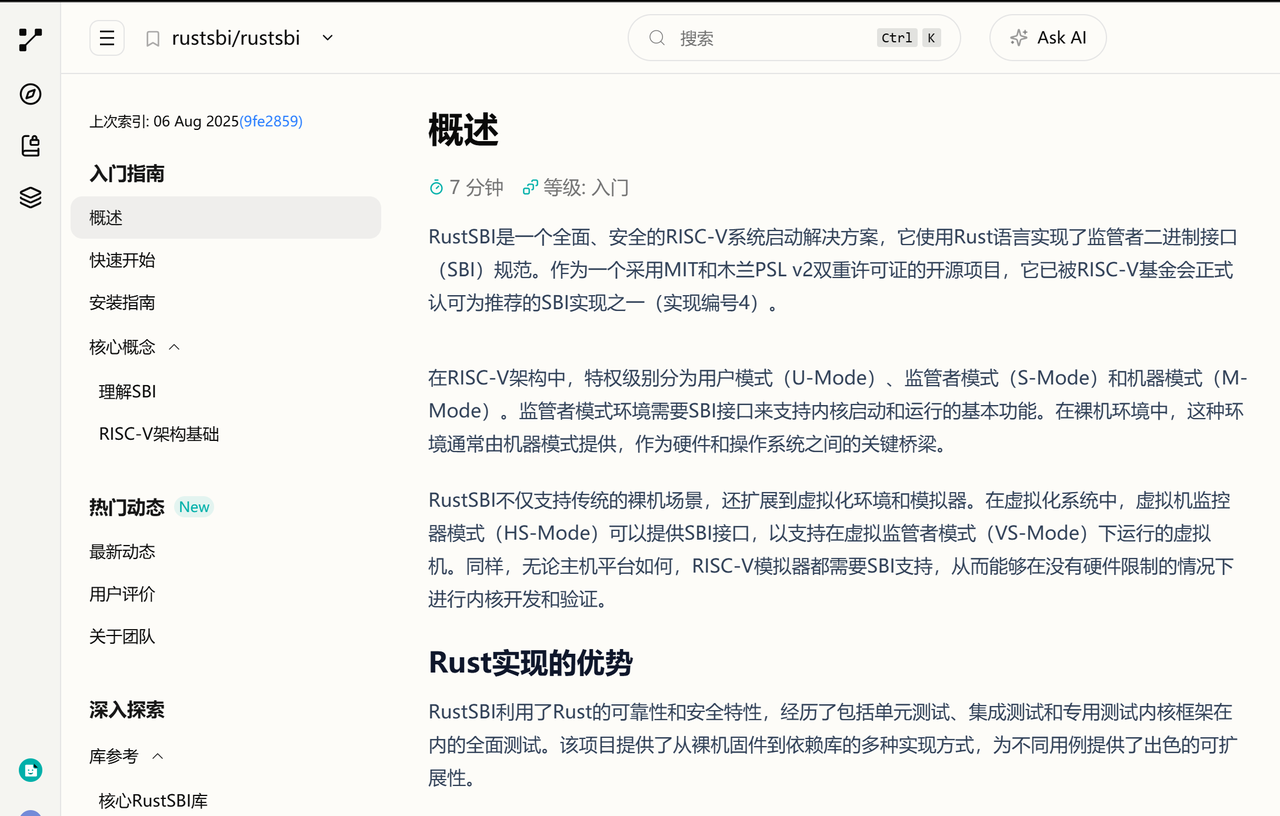Toggle the hamburger sidebar menu button

tap(107, 38)
